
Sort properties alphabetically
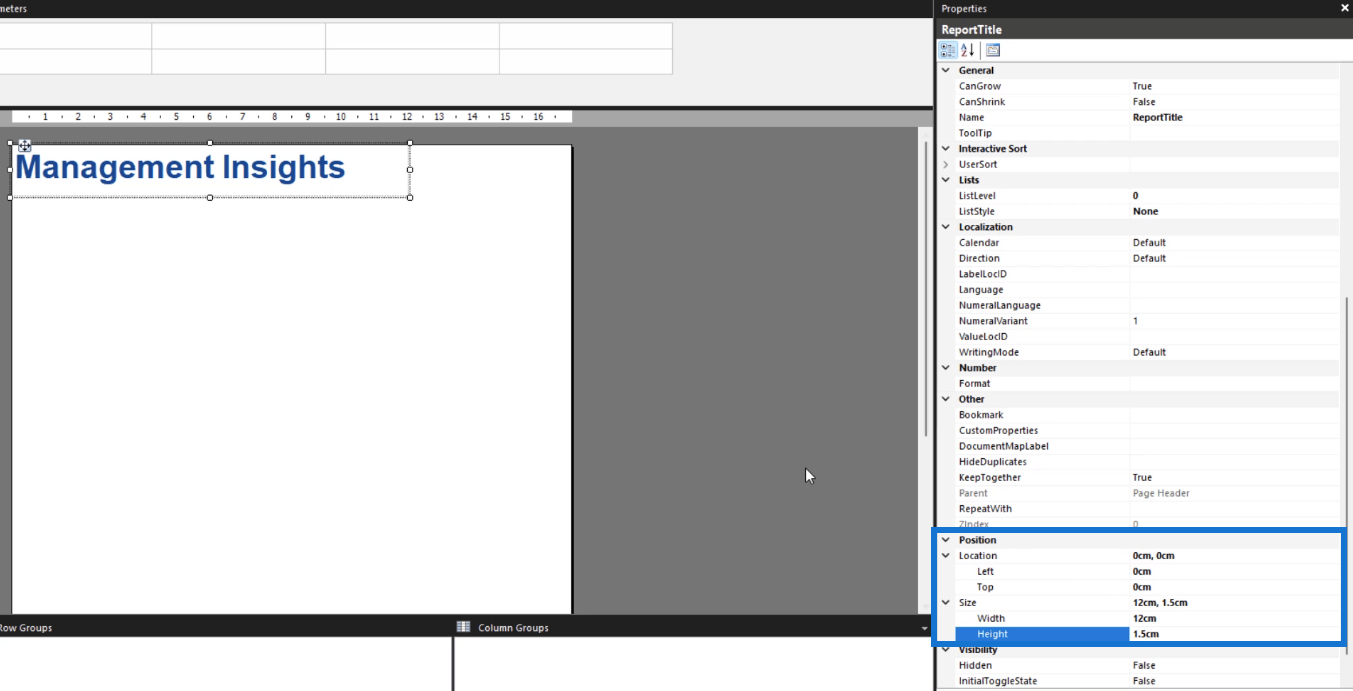click(x=968, y=50)
